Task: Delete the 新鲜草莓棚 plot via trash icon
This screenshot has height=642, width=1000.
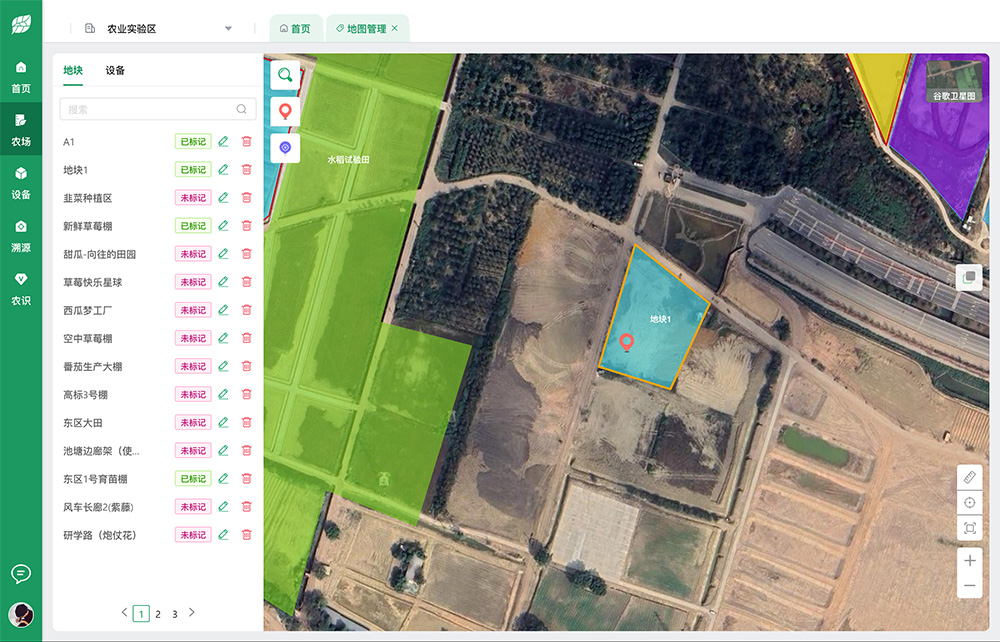Action: pos(246,226)
